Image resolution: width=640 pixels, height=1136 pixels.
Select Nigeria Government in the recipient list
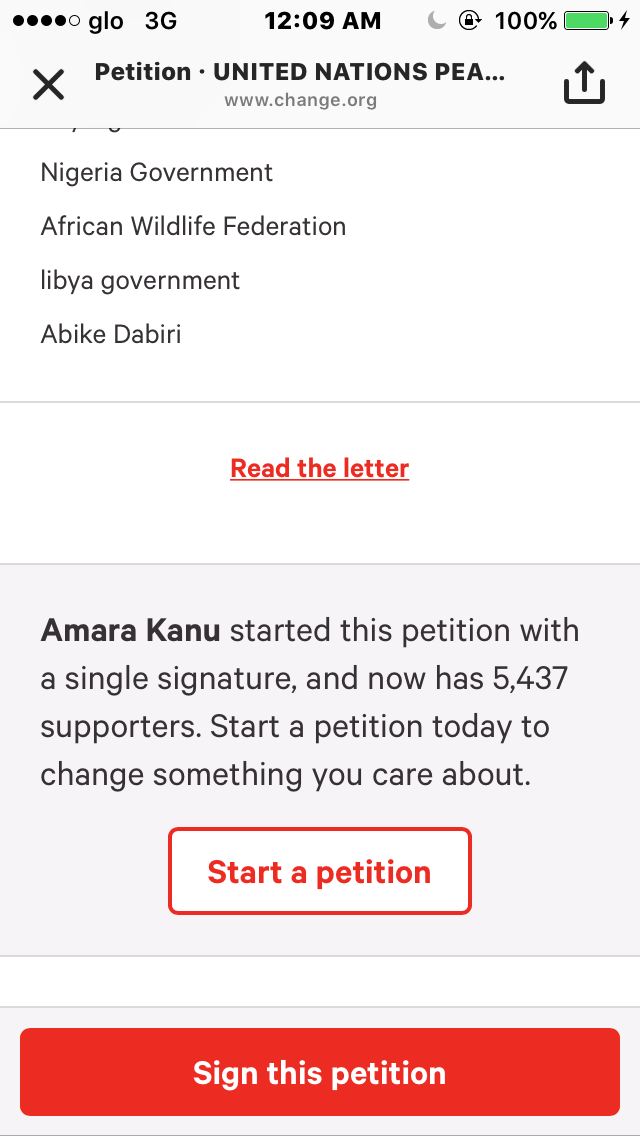click(157, 172)
